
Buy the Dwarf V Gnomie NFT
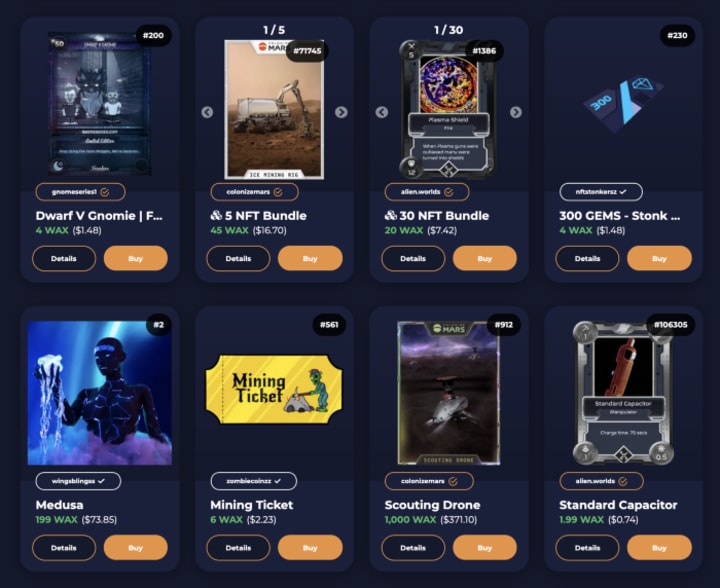[x=135, y=258]
